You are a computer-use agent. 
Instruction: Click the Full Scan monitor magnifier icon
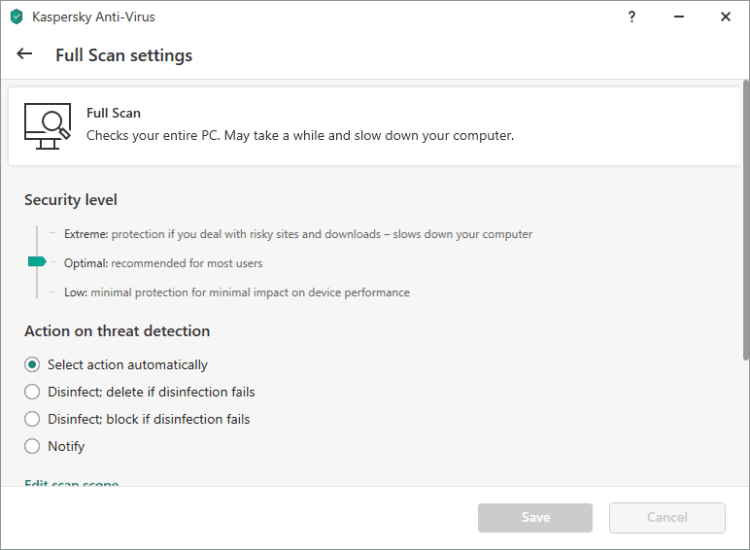[47, 127]
